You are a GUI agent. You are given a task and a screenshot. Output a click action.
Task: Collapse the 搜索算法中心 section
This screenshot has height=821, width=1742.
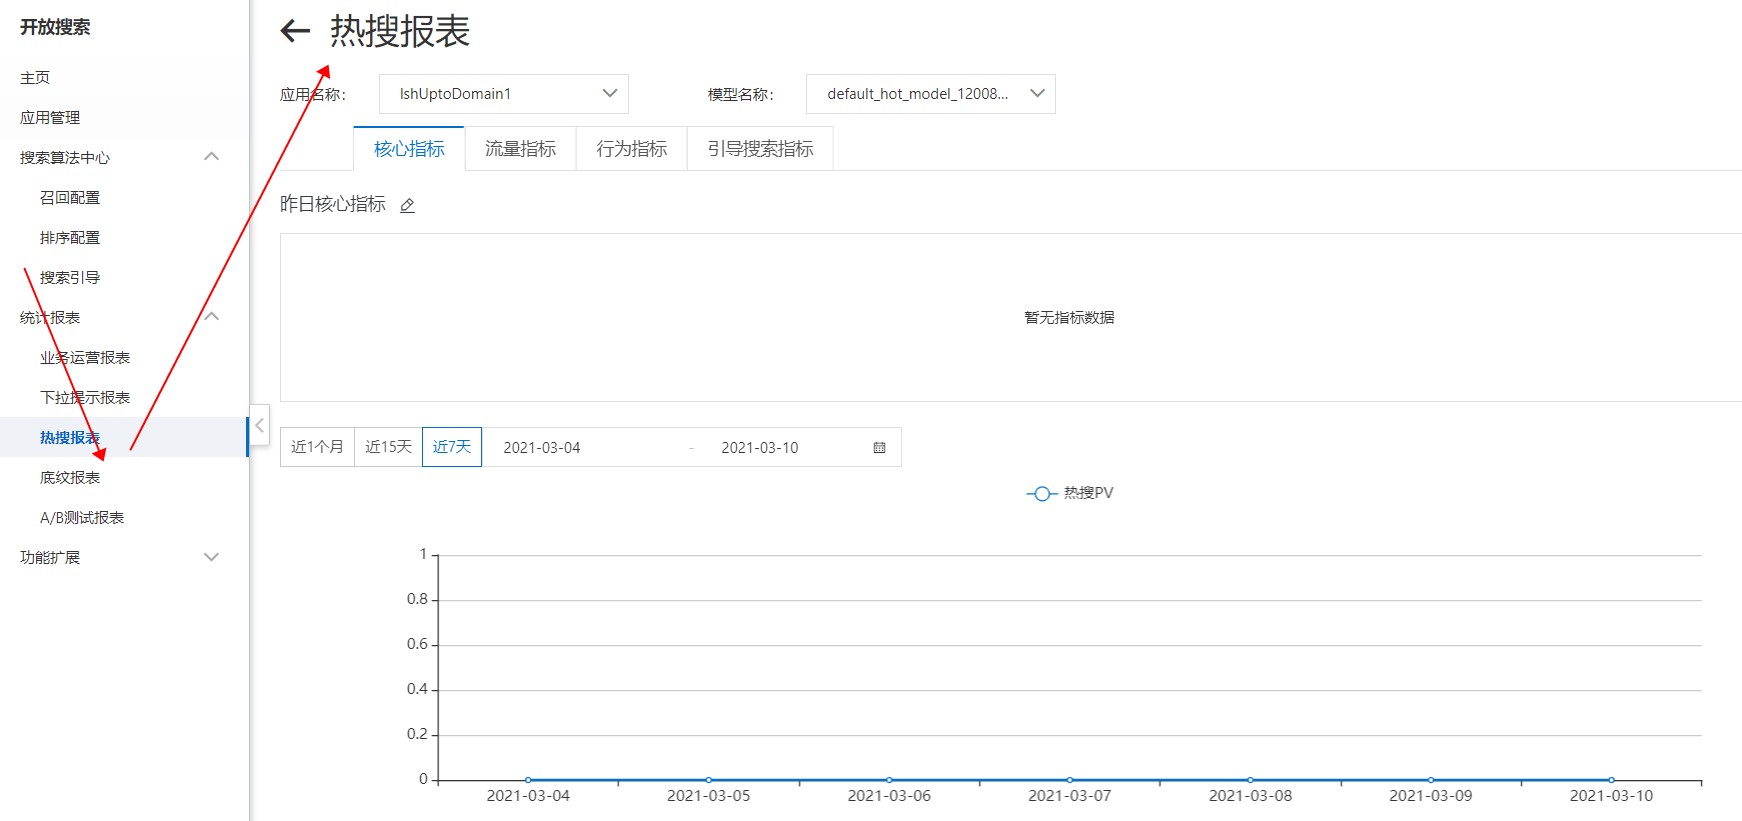211,157
